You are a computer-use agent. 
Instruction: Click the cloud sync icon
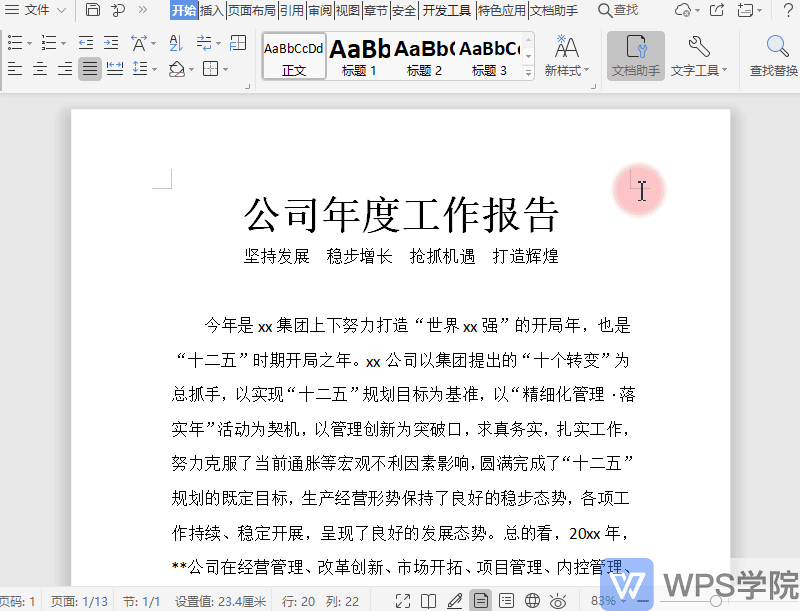coord(682,10)
